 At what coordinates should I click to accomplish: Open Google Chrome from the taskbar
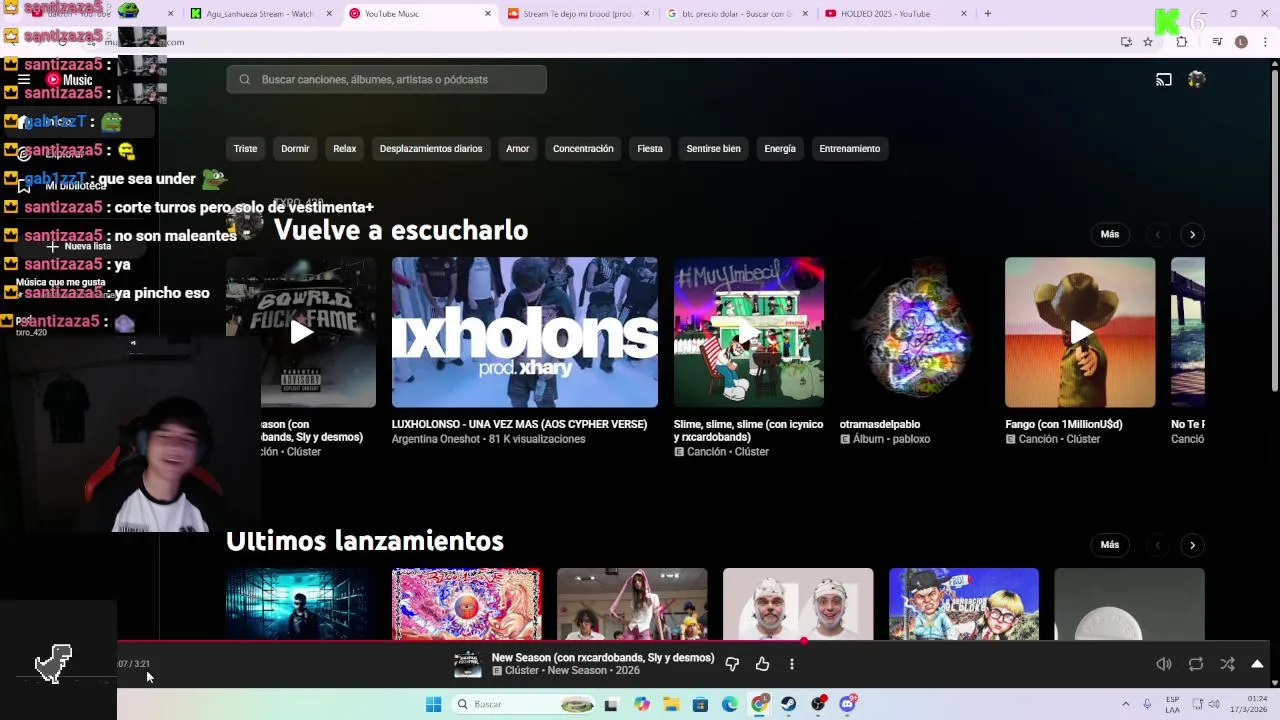(759, 705)
